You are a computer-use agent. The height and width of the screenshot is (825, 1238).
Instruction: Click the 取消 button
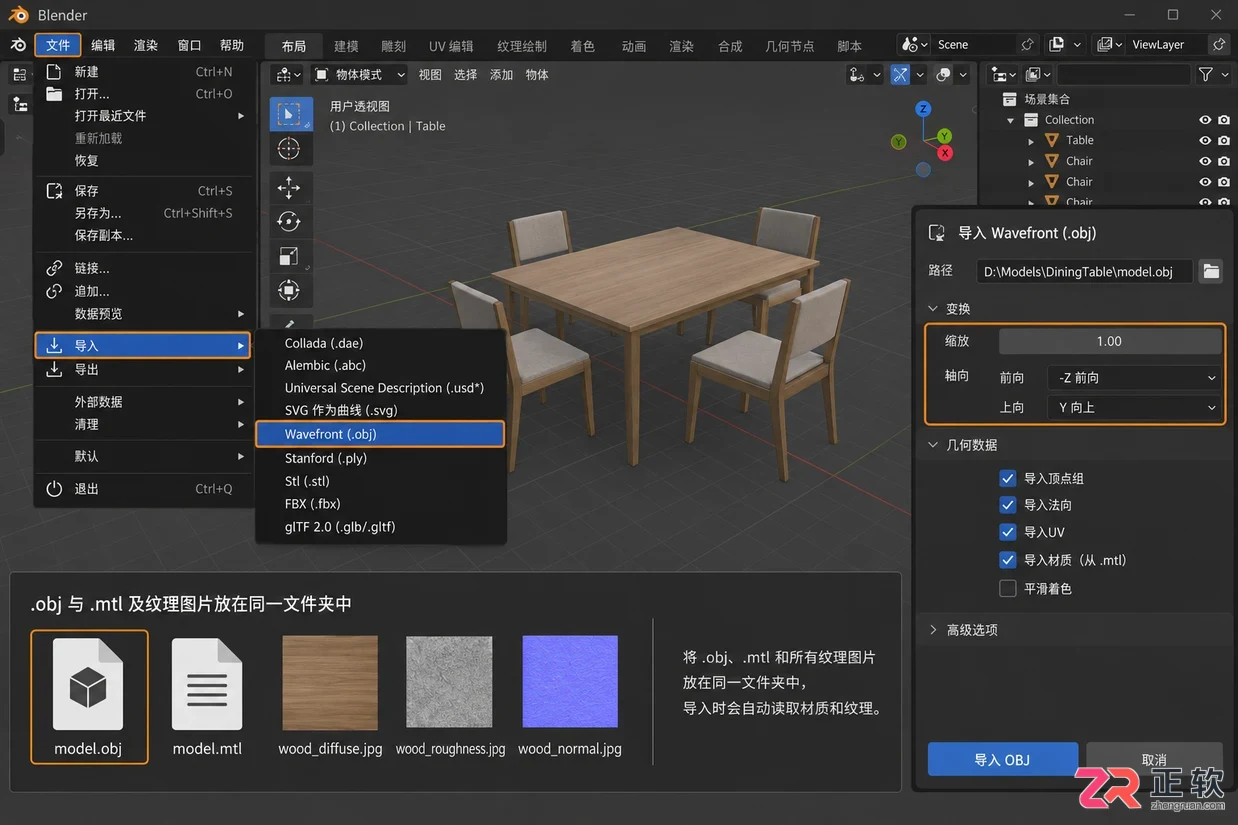1154,760
